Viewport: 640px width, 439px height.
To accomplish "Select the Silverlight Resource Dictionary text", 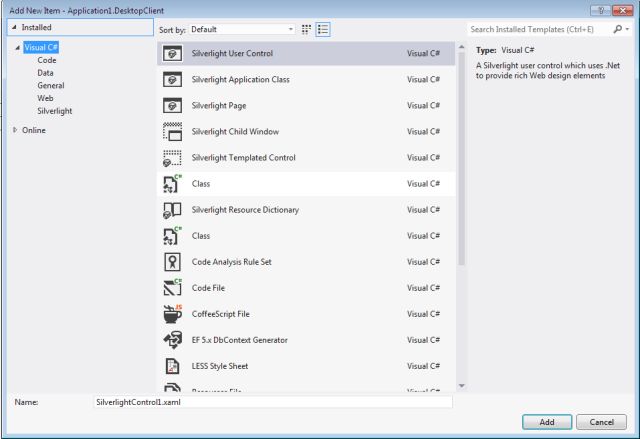I will [245, 210].
